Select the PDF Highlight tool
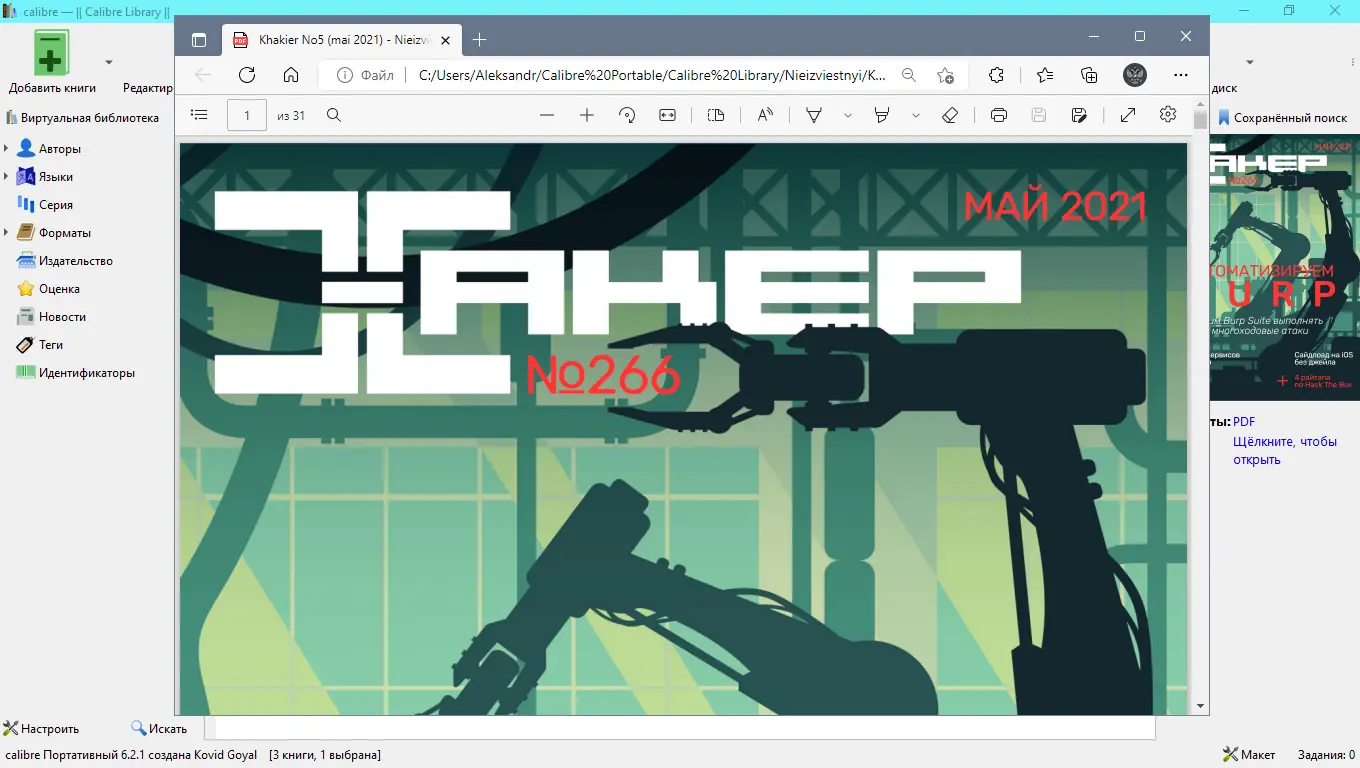 pos(882,115)
